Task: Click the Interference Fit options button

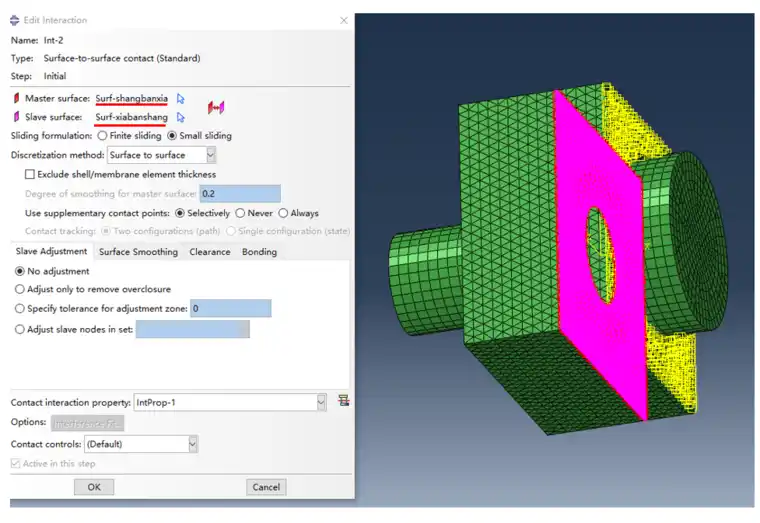Action: coord(88,423)
